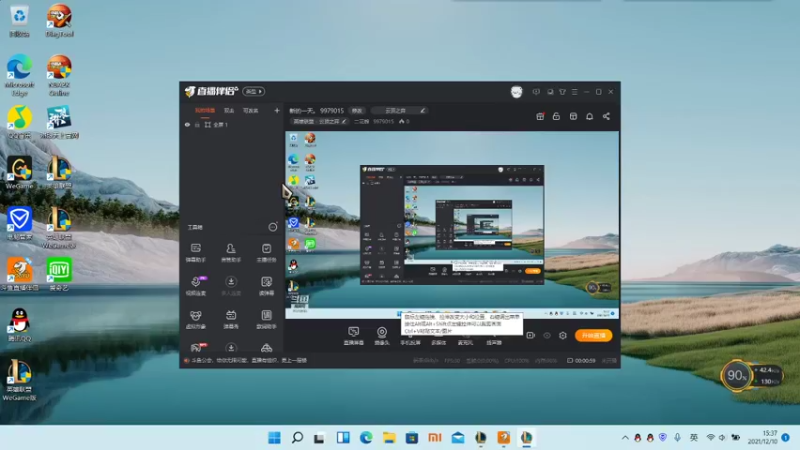Add a new scene with the plus icon
This screenshot has width=800, height=450.
(x=277, y=110)
